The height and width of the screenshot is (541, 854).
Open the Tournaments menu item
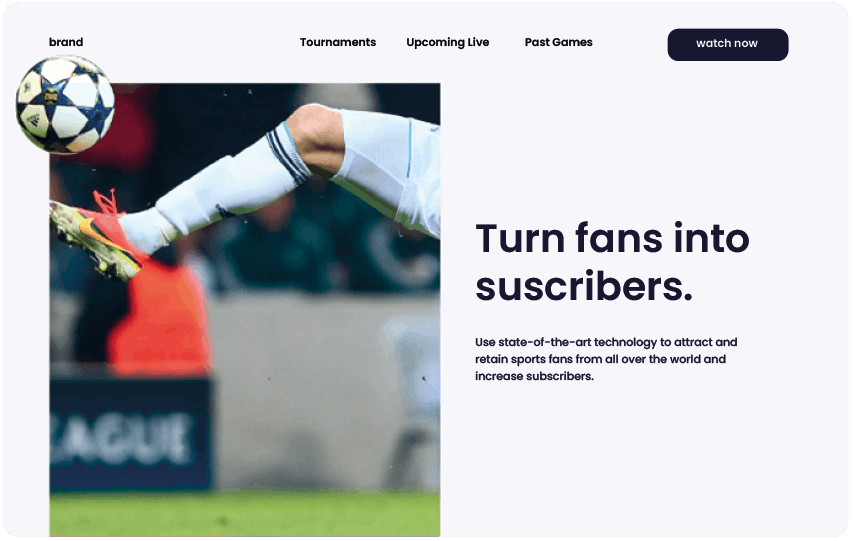[338, 42]
